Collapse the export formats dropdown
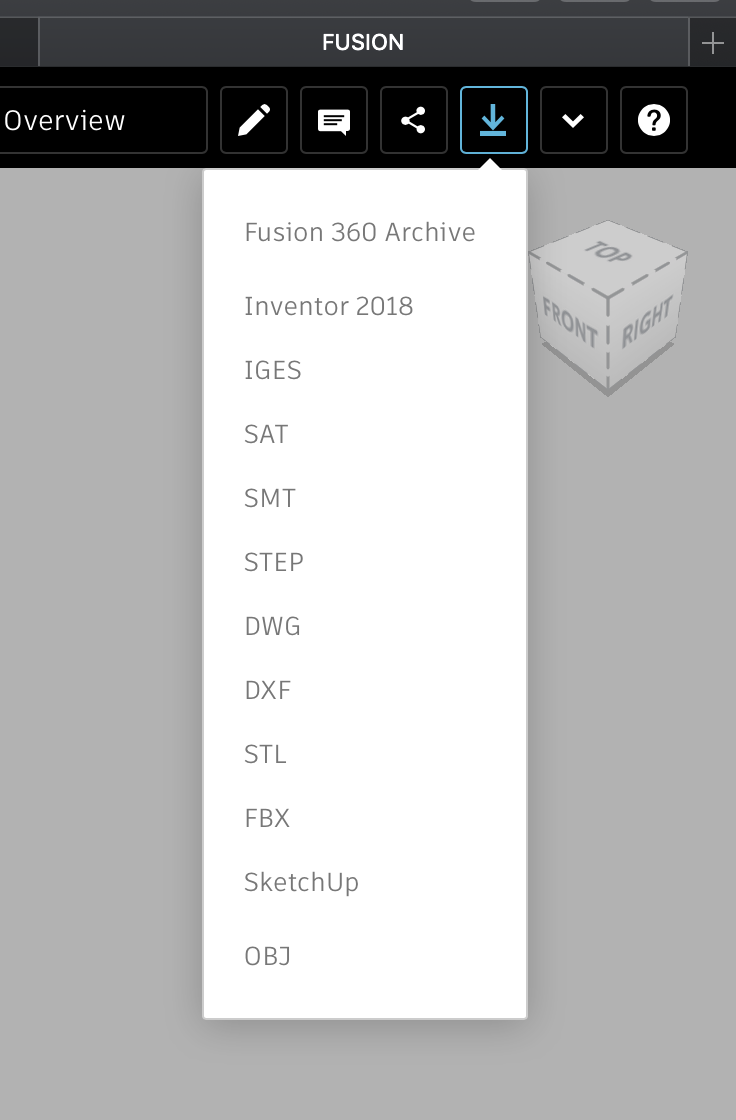This screenshot has height=1120, width=736. click(493, 120)
